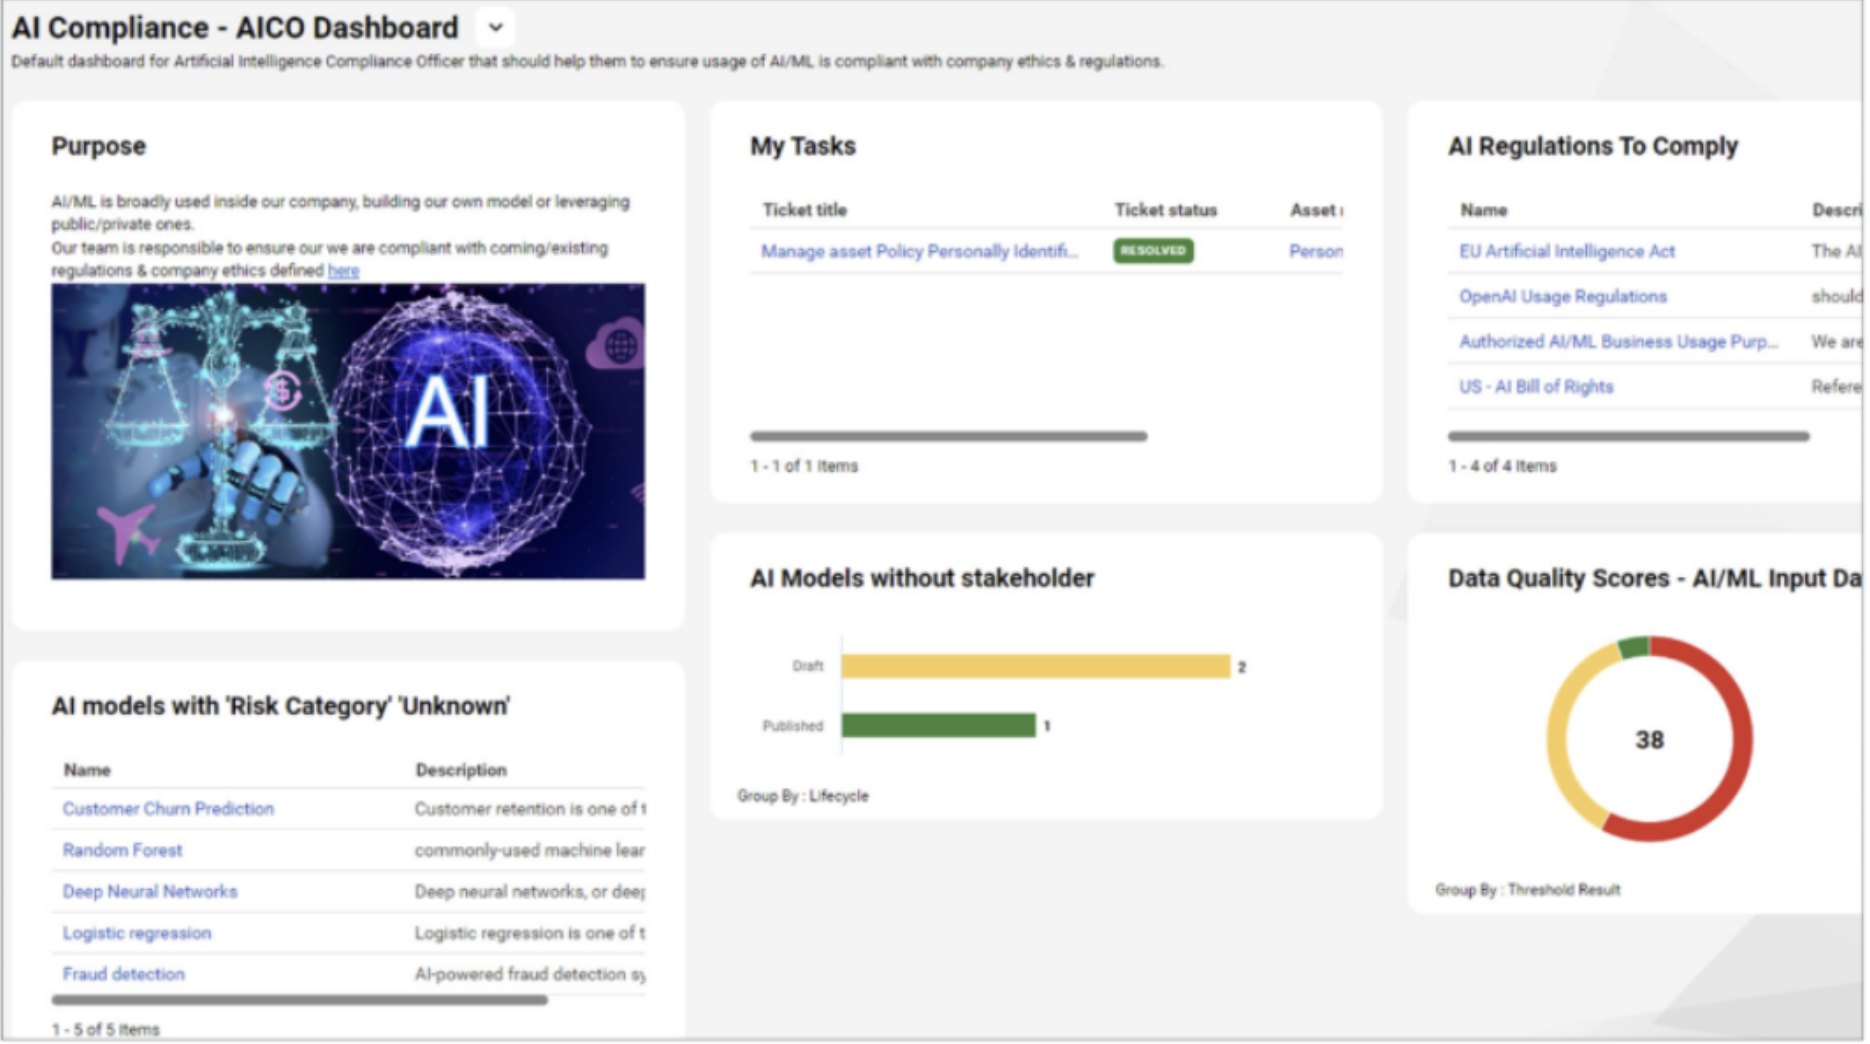Click 'Group By : Lifecycle' label
The height and width of the screenshot is (1044, 1870).
[803, 796]
